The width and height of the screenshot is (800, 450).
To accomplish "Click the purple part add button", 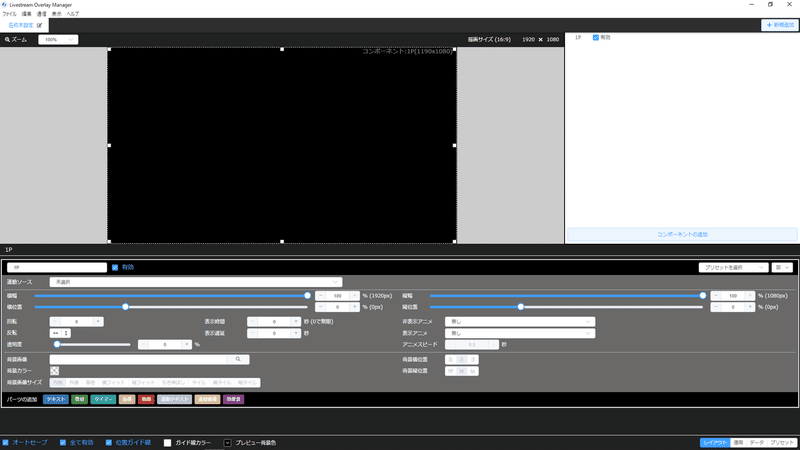I will point(233,399).
